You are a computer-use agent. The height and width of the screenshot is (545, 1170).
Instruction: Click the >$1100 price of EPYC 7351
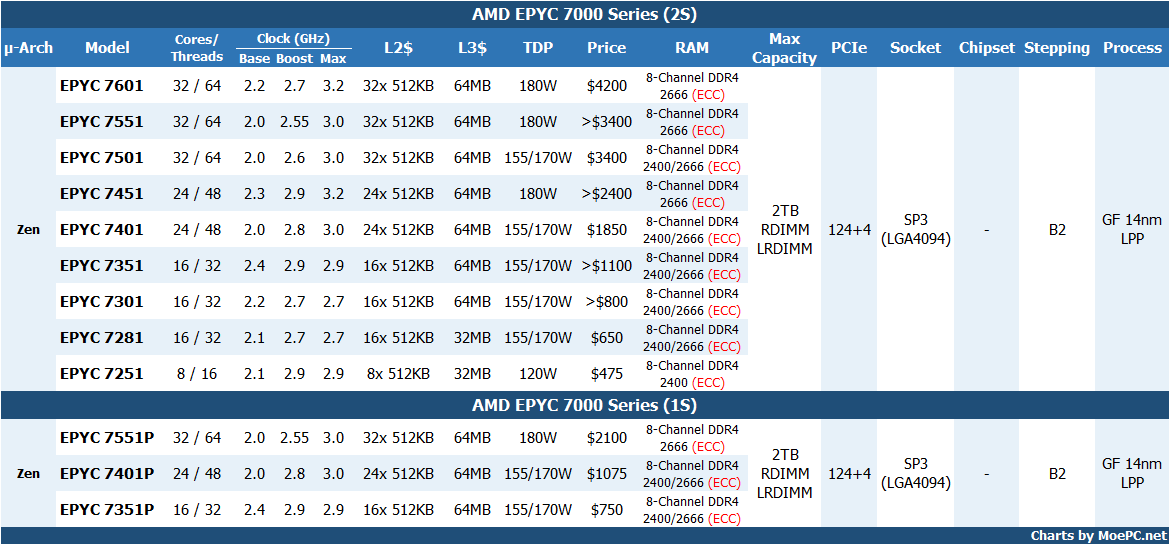607,265
